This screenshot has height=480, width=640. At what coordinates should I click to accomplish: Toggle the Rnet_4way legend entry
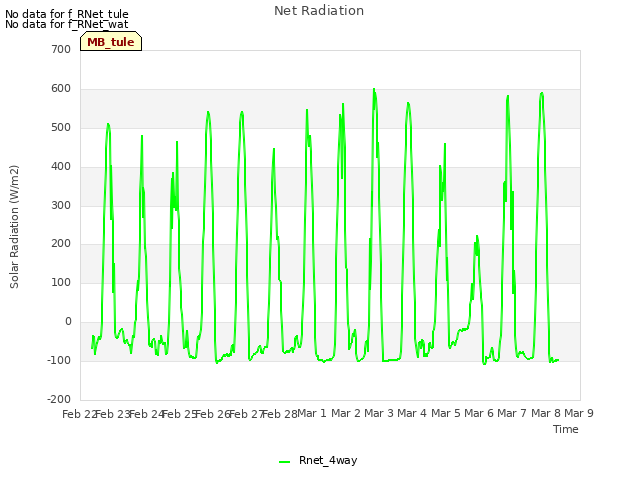(x=318, y=460)
